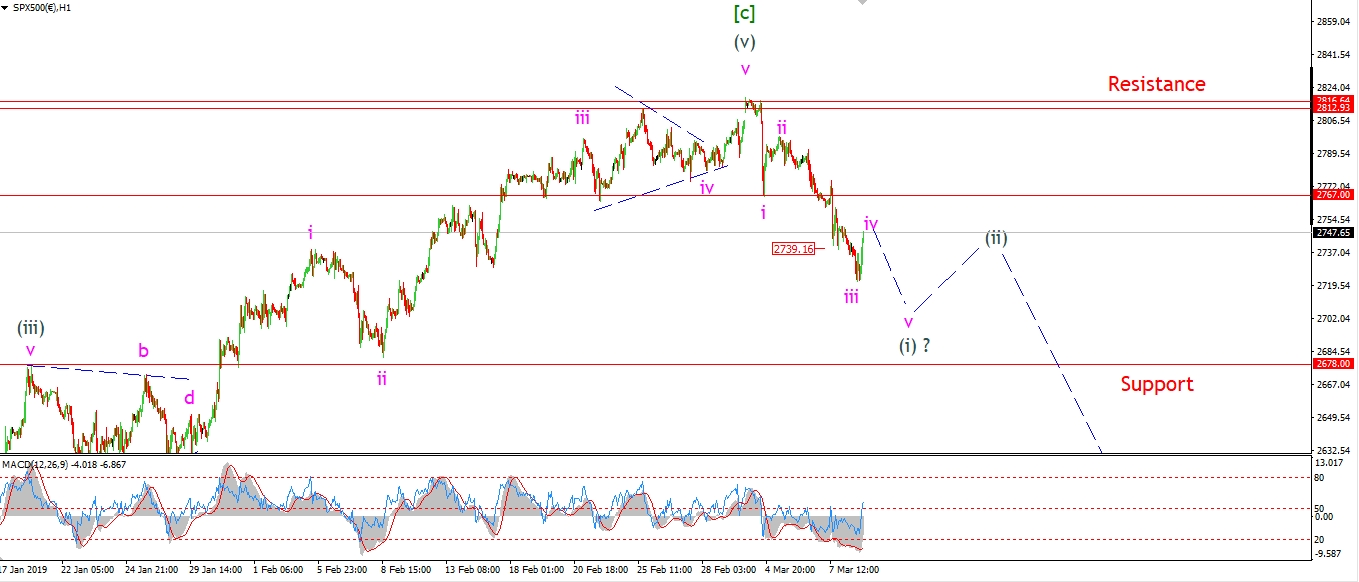
Task: Click the 2816.64 red price tag
Action: (x=1334, y=100)
